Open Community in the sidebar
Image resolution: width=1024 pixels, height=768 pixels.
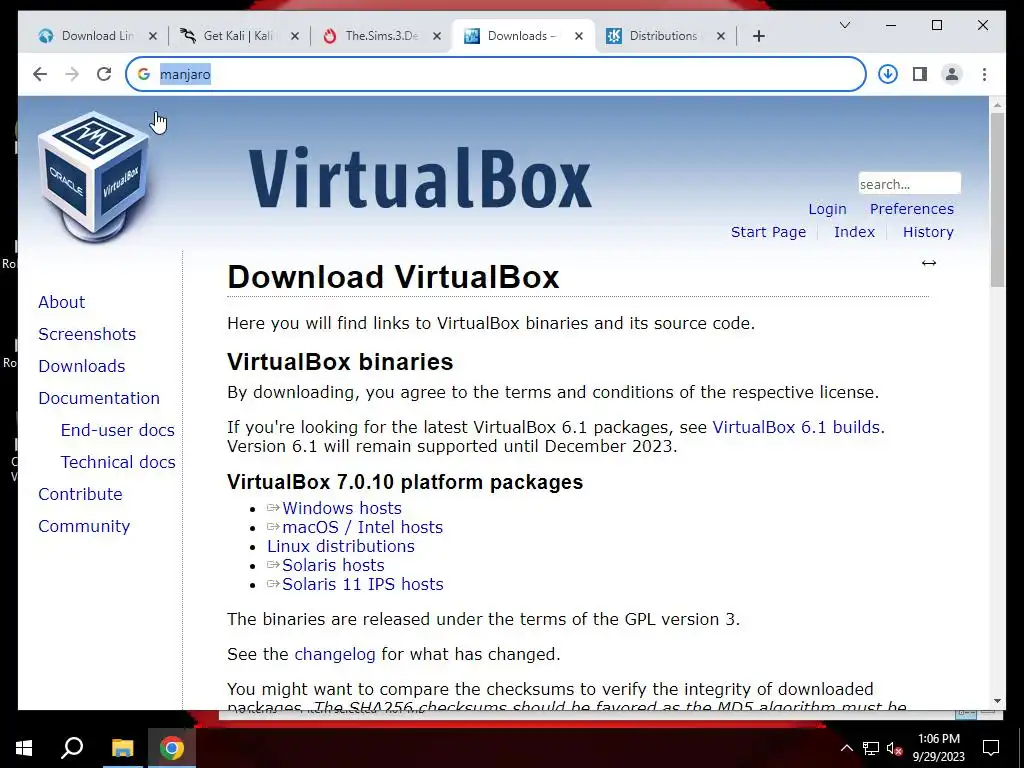[84, 526]
